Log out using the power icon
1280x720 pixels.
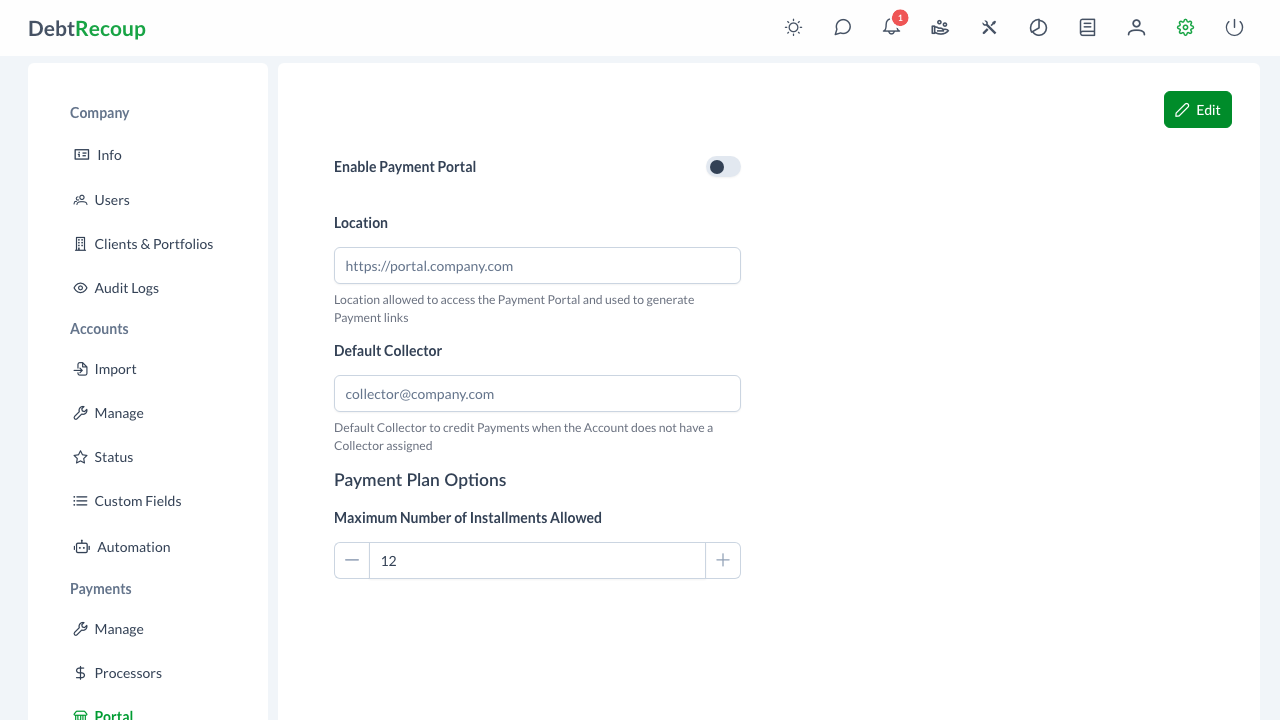[x=1234, y=27]
